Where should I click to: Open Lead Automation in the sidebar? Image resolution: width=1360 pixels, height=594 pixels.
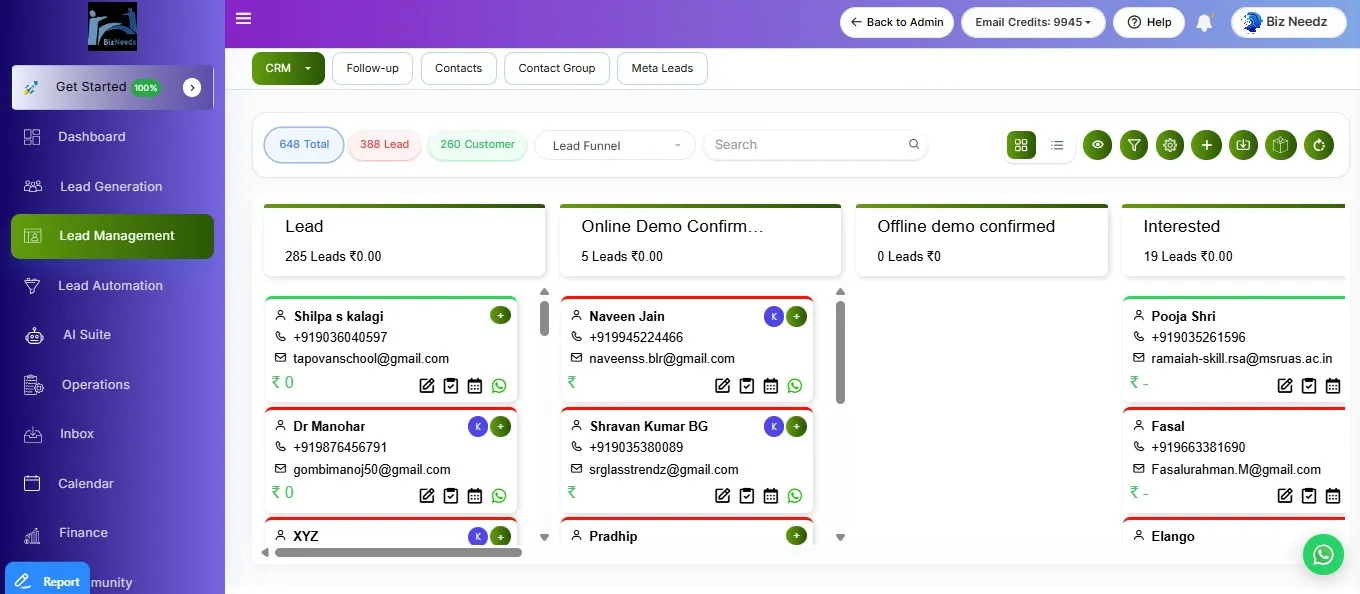tap(110, 286)
